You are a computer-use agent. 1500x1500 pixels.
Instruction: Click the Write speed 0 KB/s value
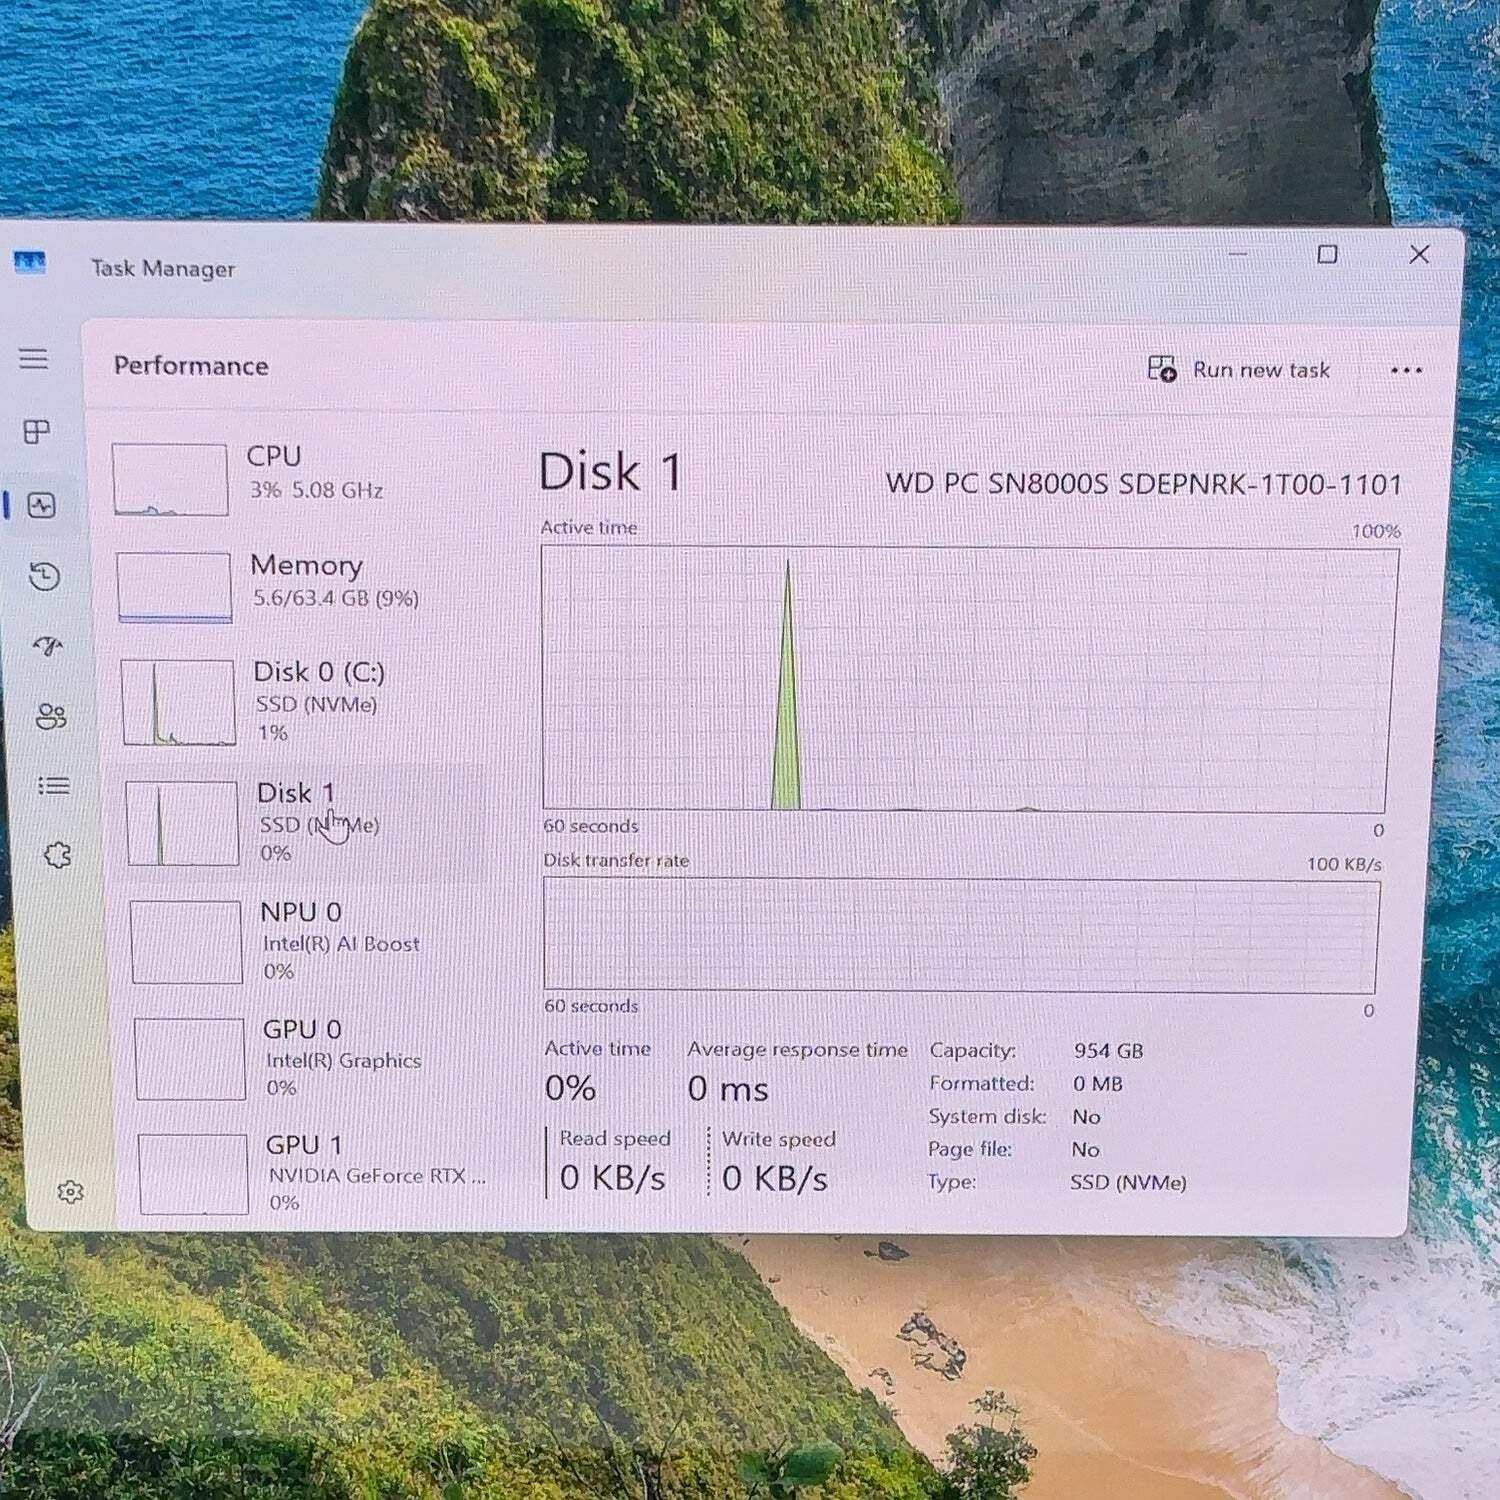point(774,1178)
